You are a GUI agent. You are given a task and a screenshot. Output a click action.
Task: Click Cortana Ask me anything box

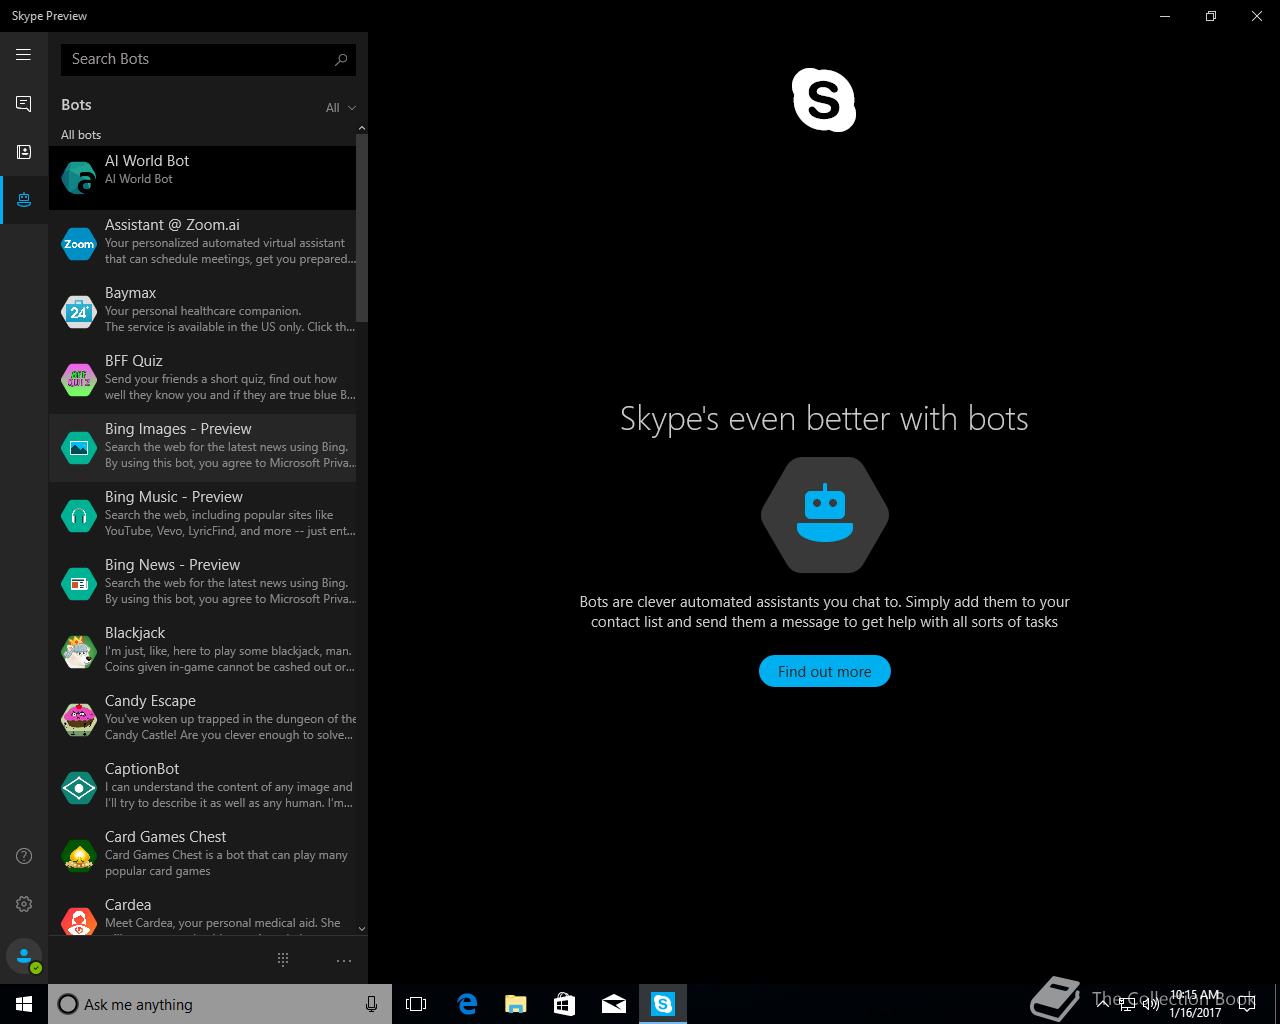click(220, 1004)
